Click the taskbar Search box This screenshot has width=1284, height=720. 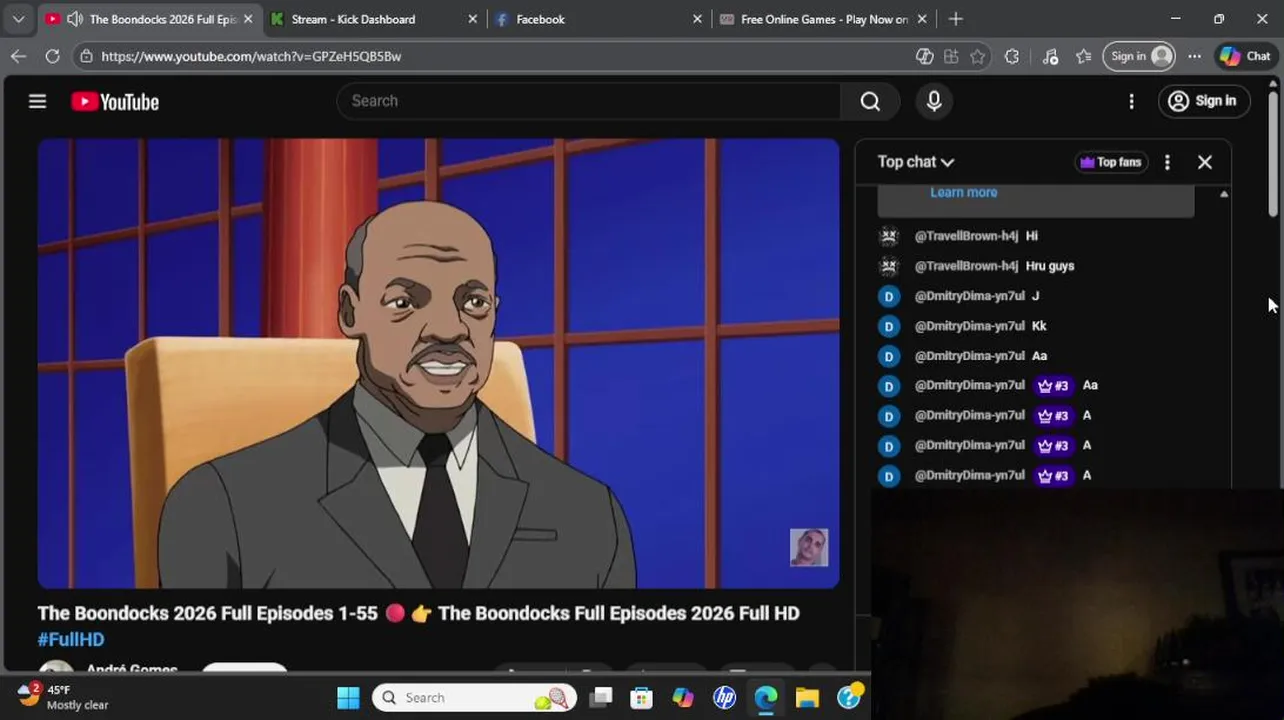[x=475, y=698]
